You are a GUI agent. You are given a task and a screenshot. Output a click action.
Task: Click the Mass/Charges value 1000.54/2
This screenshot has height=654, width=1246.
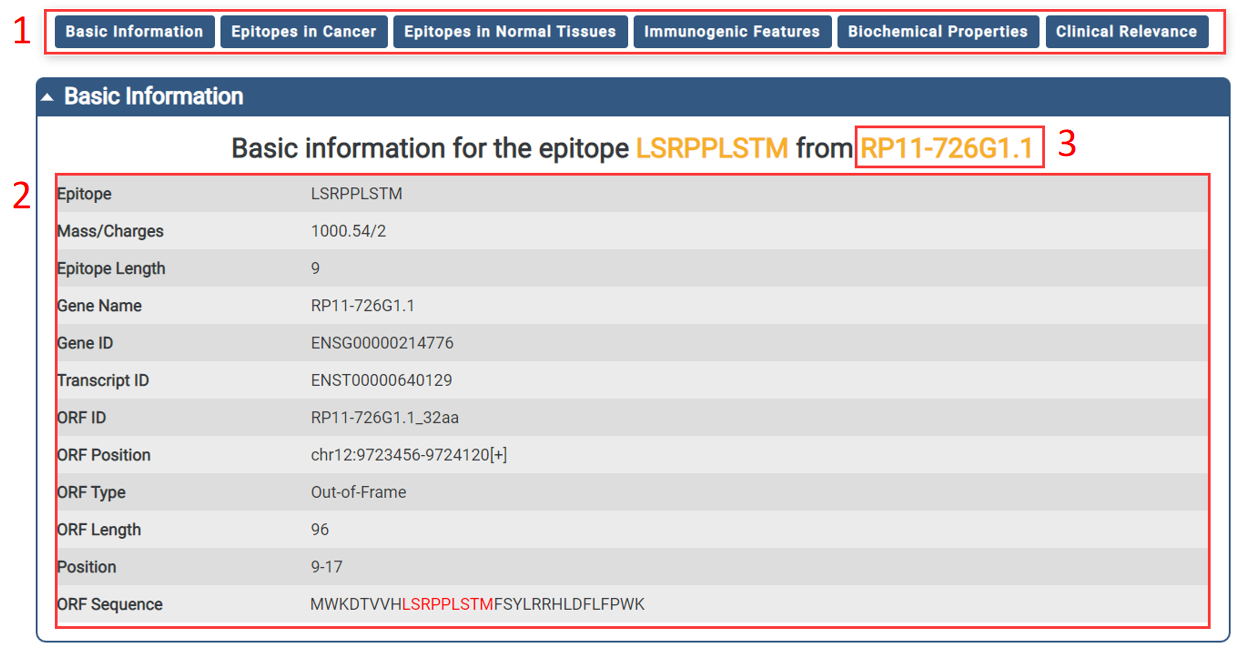(348, 231)
